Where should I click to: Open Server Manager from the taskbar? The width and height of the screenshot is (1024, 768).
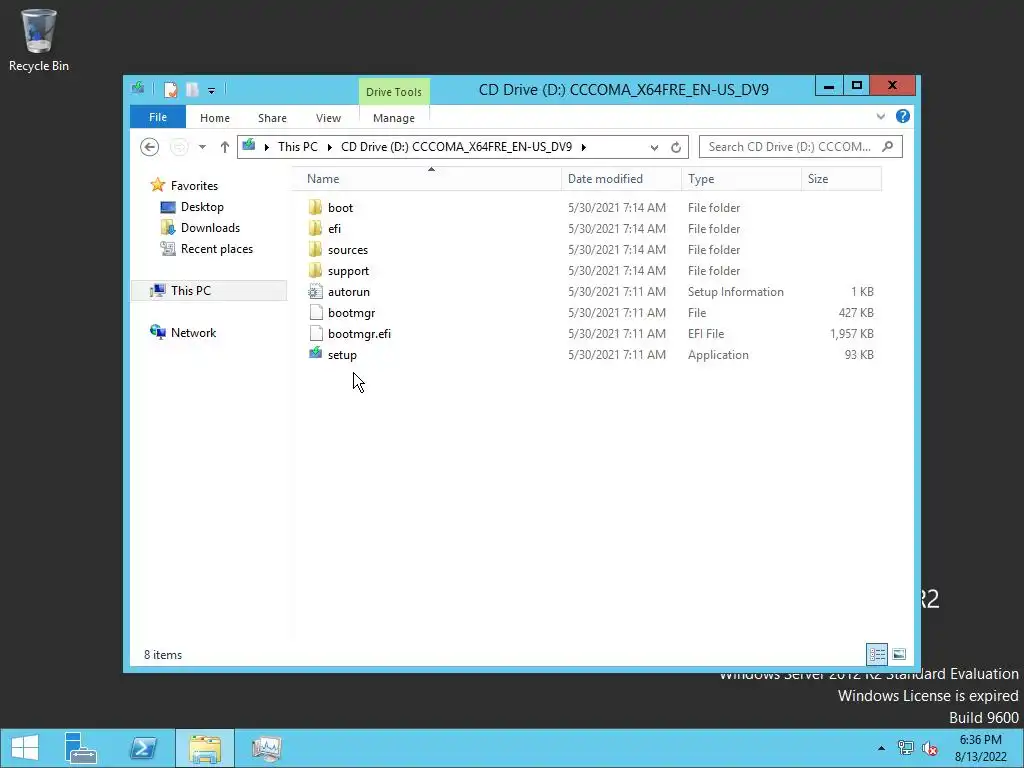click(81, 748)
